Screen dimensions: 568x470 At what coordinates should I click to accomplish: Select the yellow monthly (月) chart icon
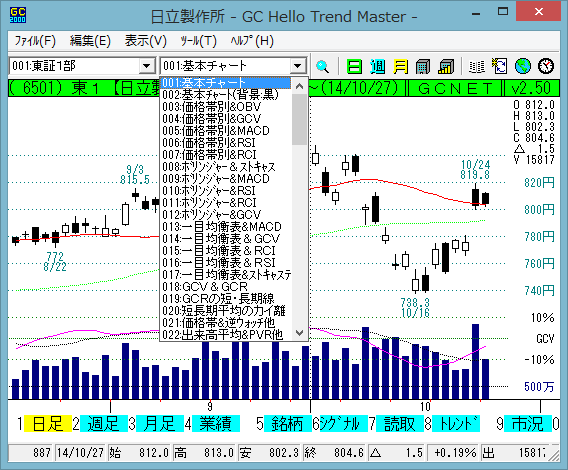tap(400, 66)
